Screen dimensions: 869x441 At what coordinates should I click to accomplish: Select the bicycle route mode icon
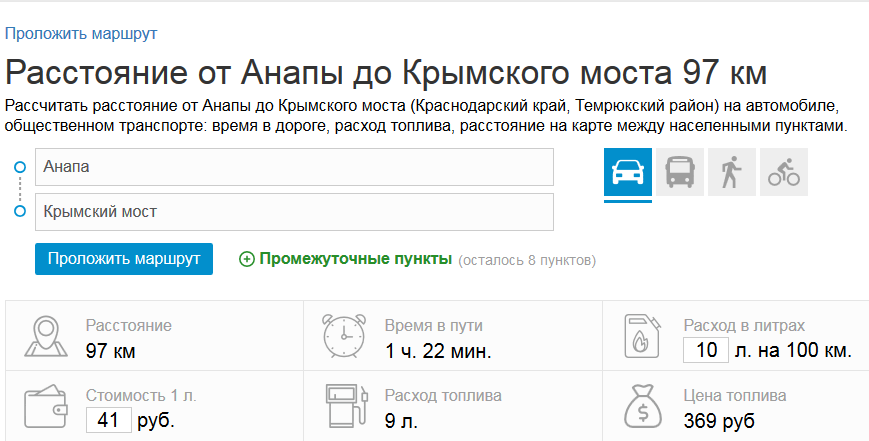click(784, 172)
